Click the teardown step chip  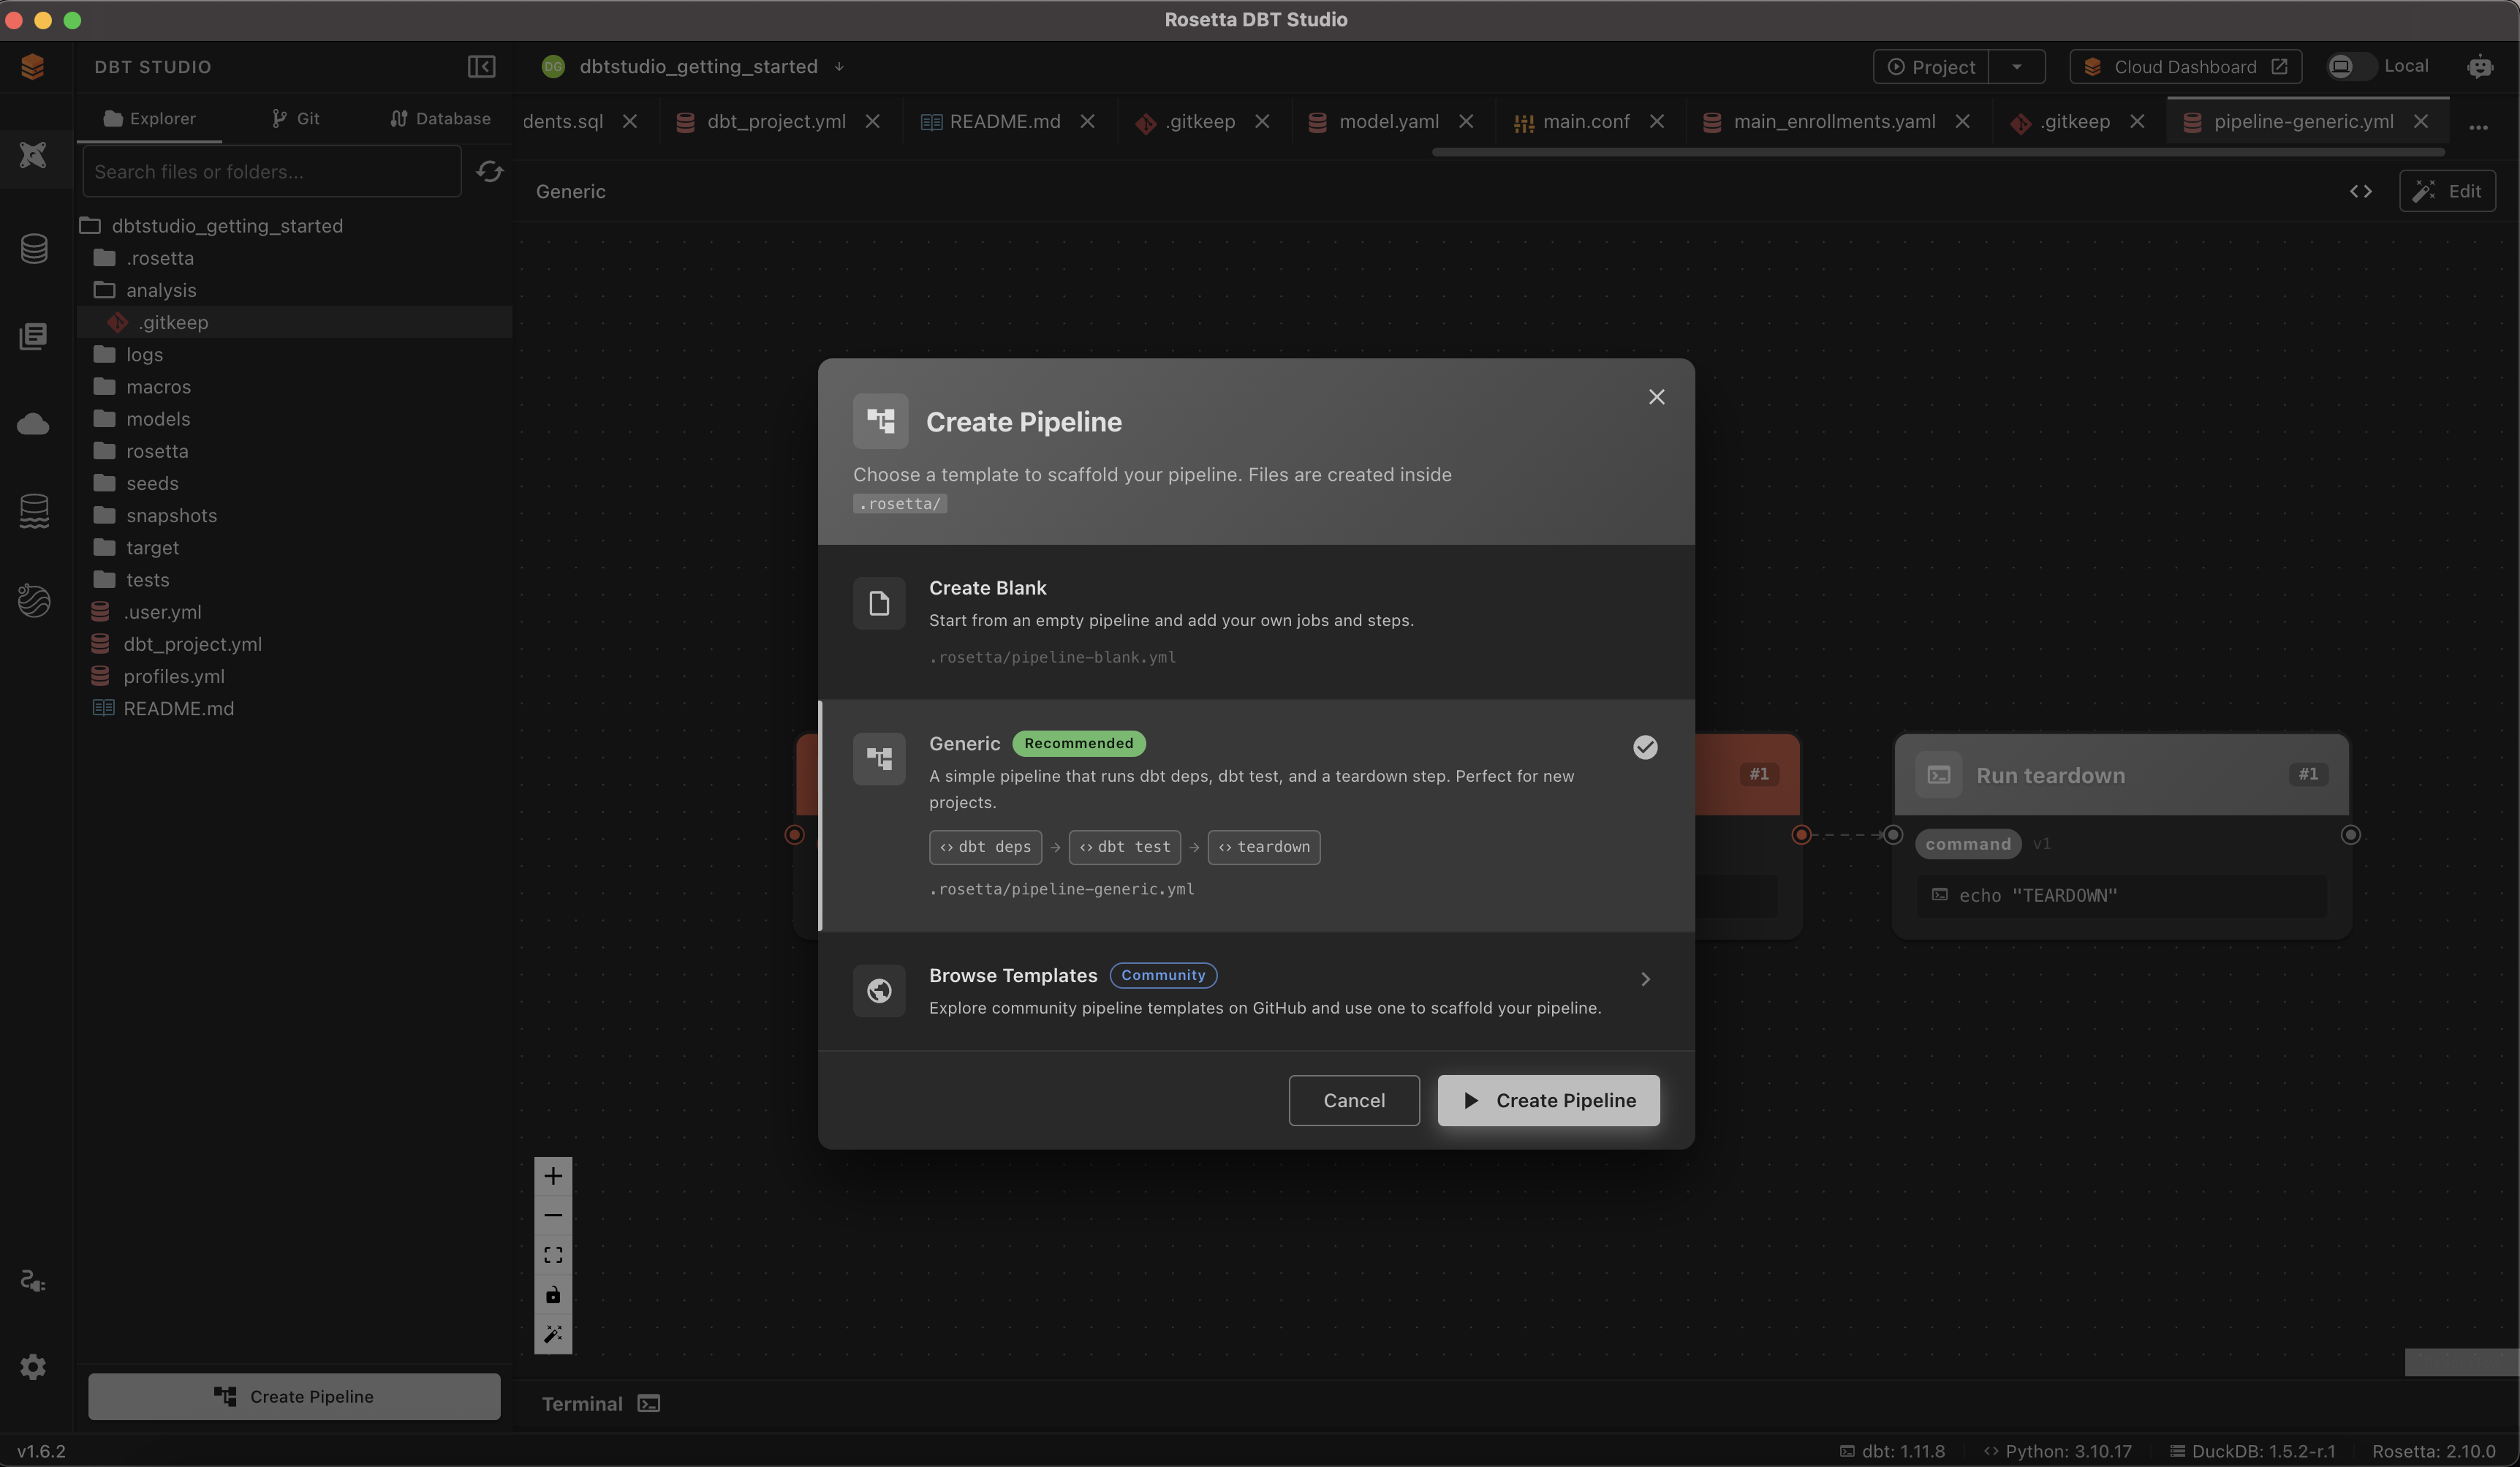pos(1264,847)
